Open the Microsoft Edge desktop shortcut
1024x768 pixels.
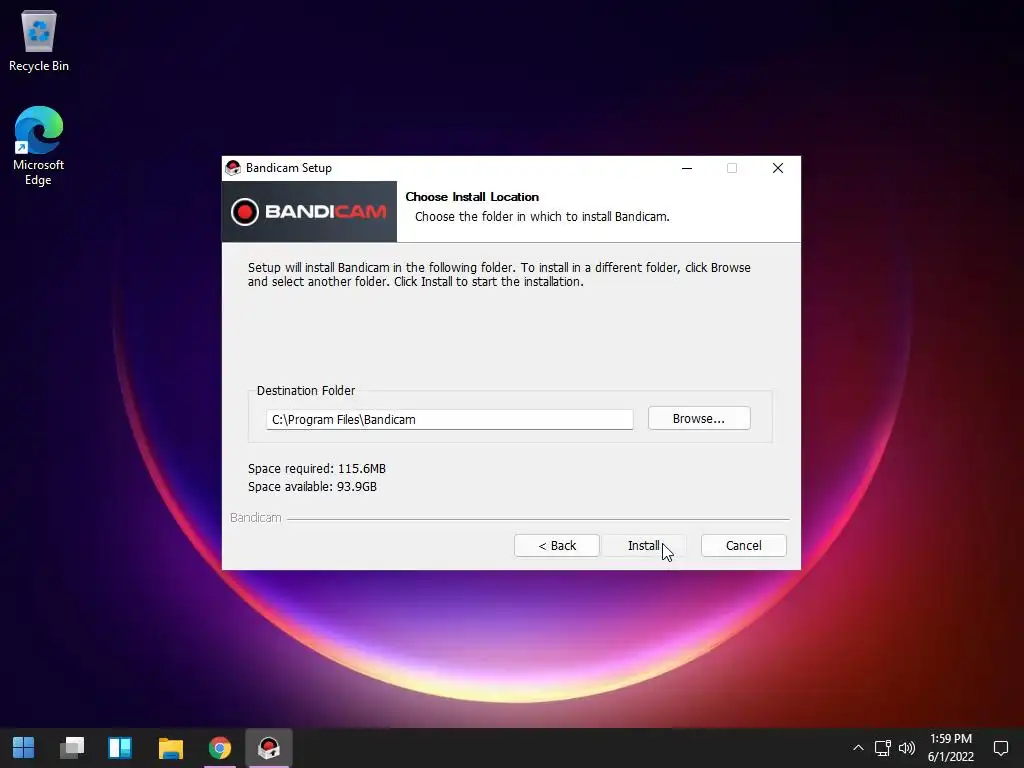click(x=39, y=146)
